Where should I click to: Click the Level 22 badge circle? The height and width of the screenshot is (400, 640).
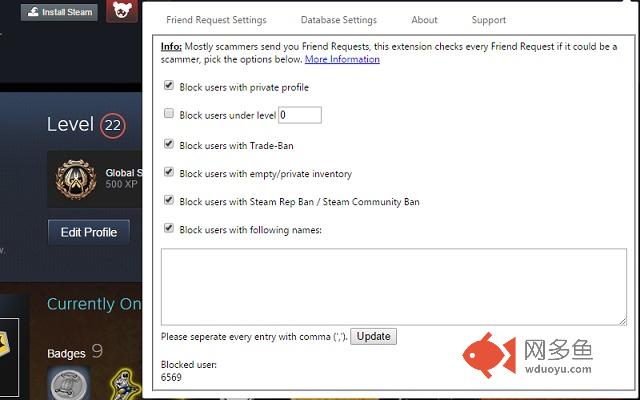click(113, 125)
